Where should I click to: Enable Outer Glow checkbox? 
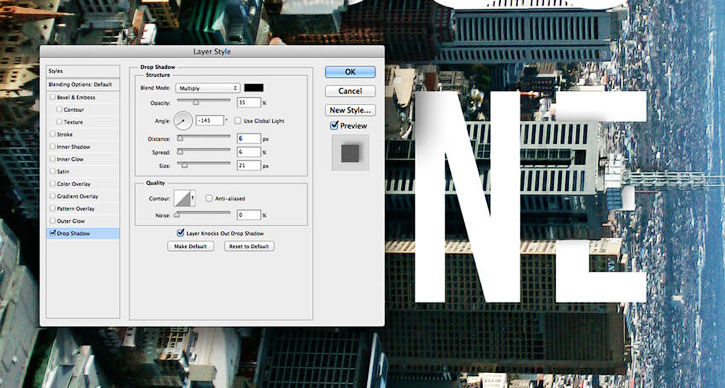[53, 221]
